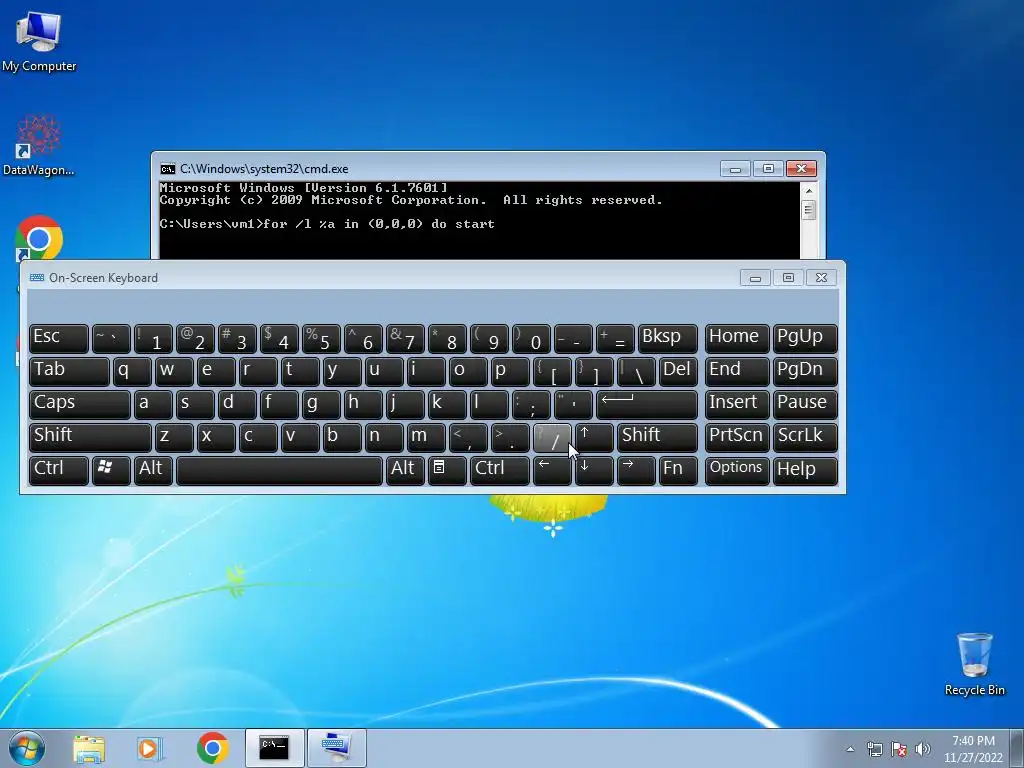Image resolution: width=1024 pixels, height=768 pixels.
Task: Click the Pause key
Action: (x=805, y=404)
